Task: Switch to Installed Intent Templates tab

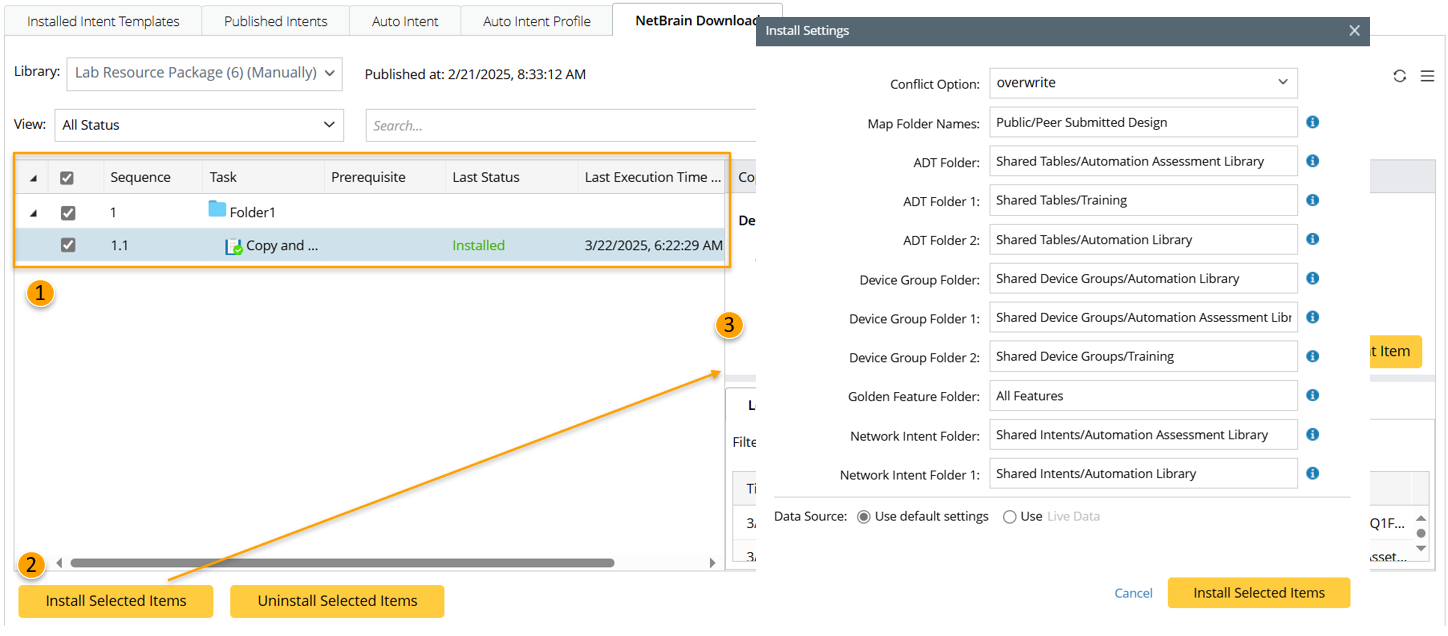Action: [103, 21]
